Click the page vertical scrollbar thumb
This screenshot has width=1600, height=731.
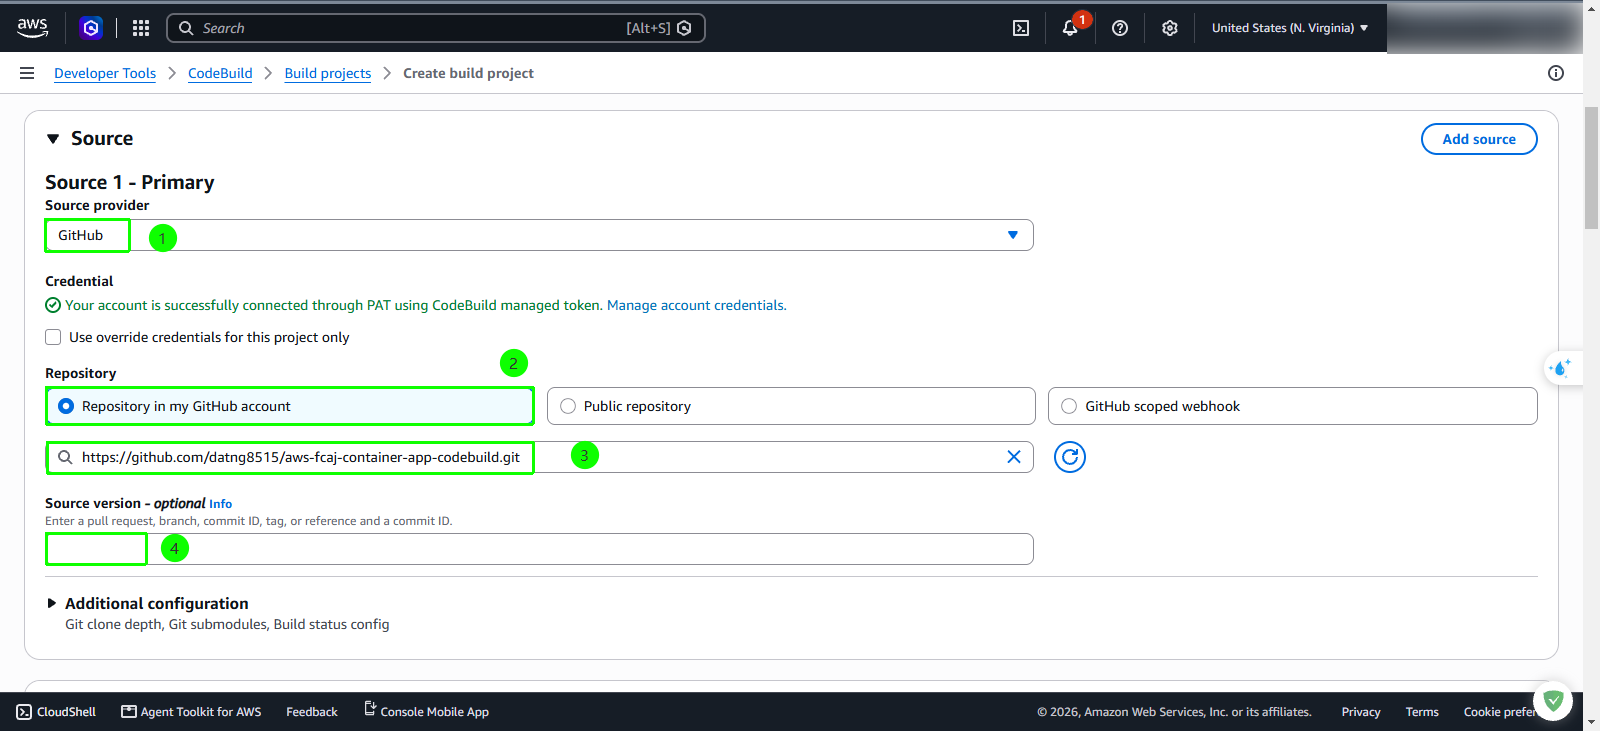point(1591,168)
